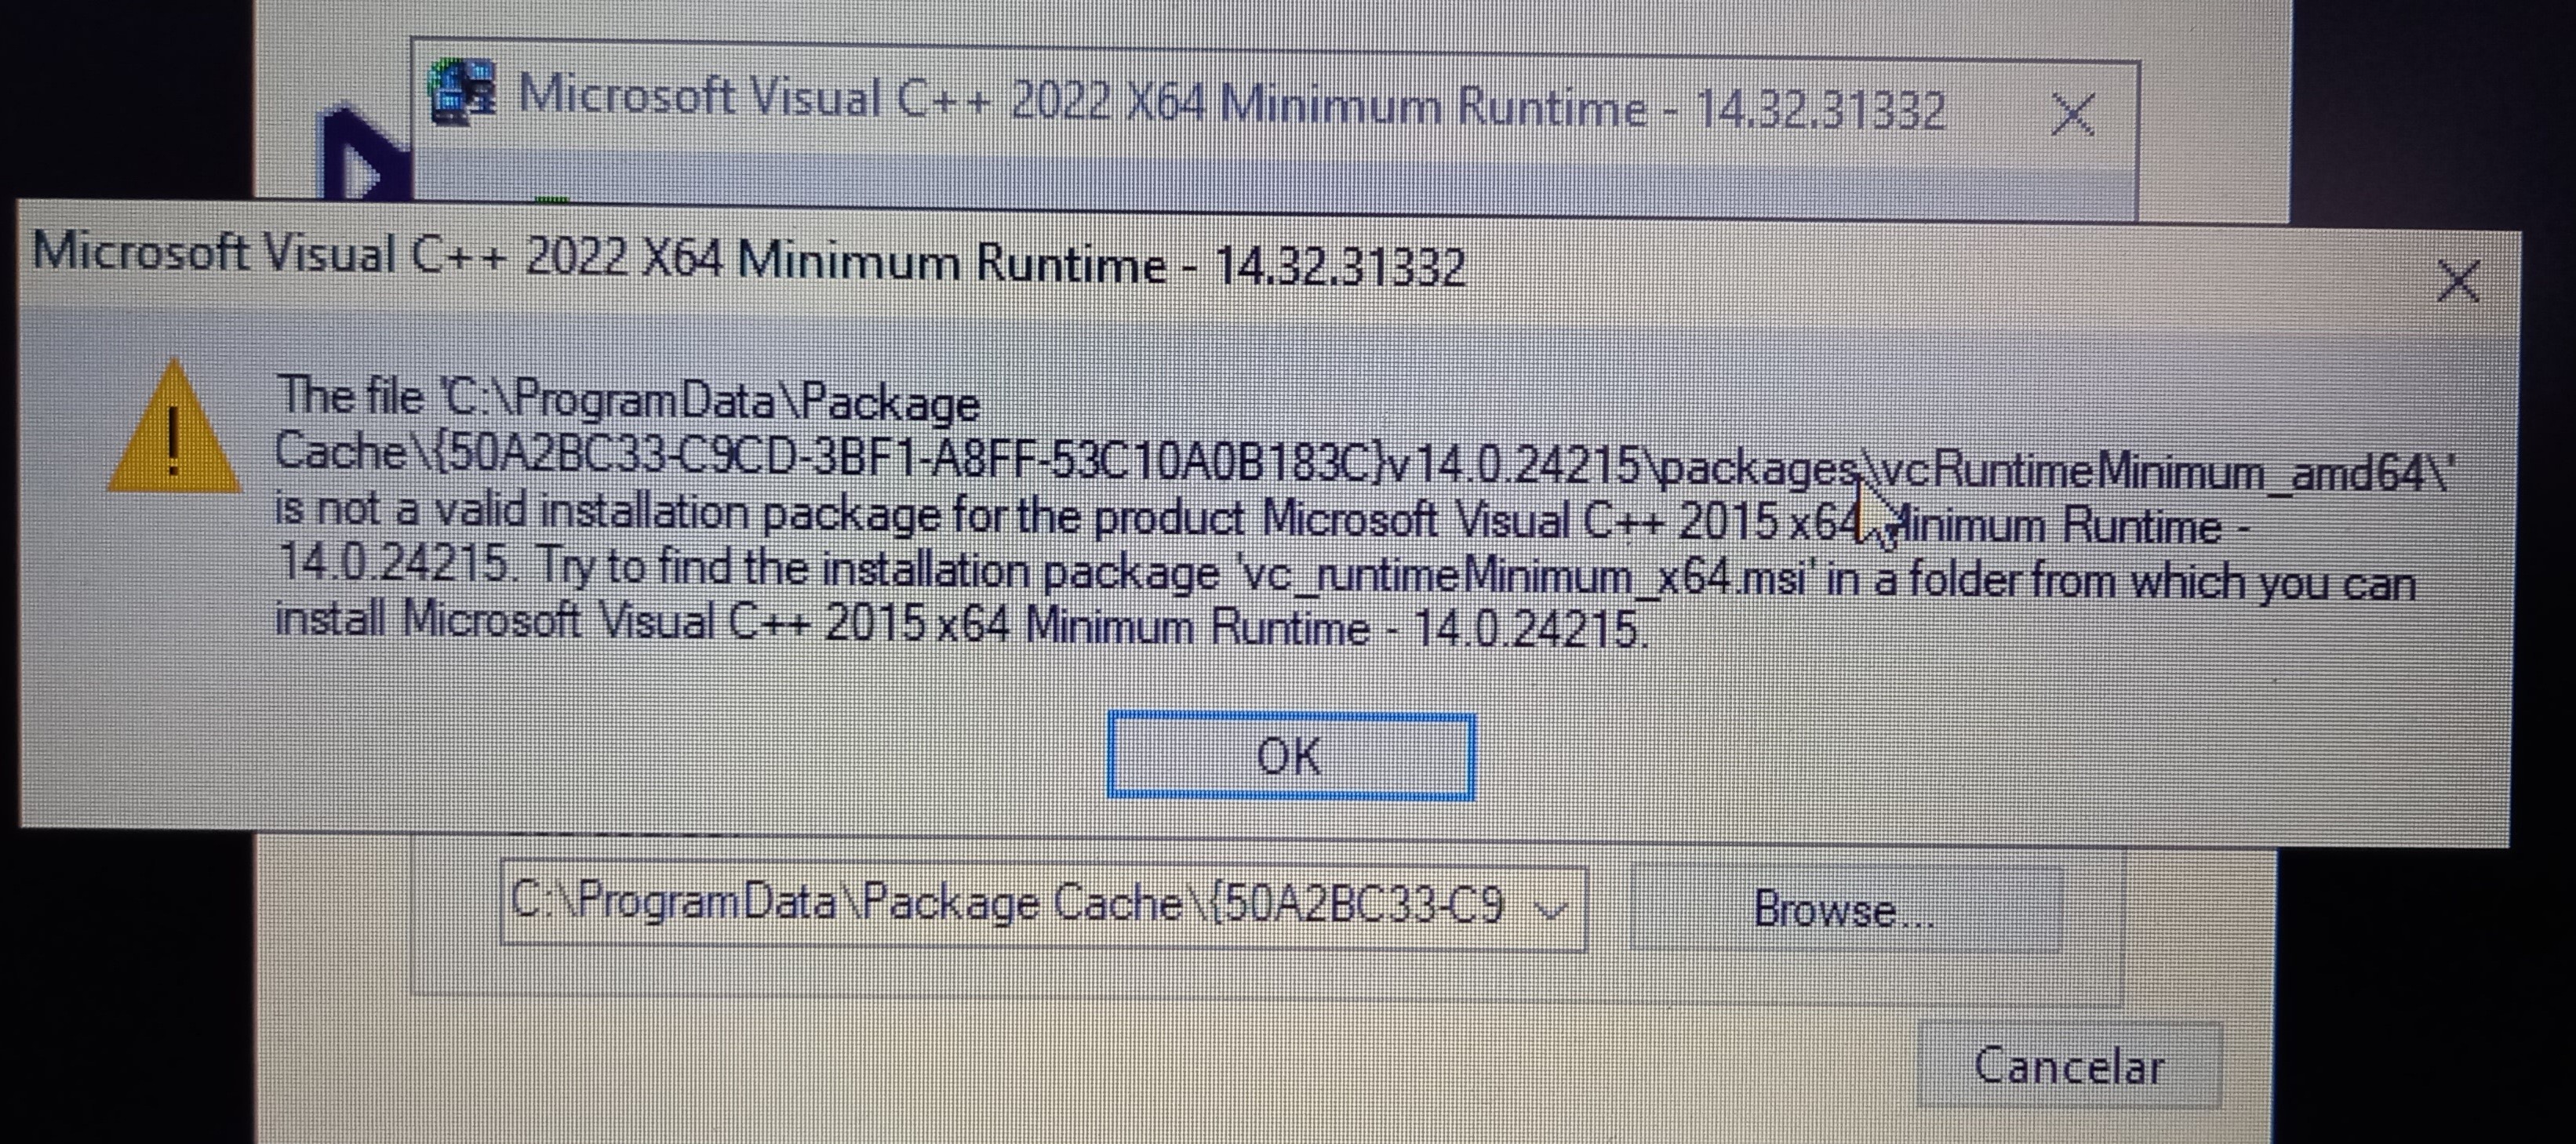The image size is (2576, 1144).
Task: Click the Cancelar button
Action: click(x=2069, y=1065)
